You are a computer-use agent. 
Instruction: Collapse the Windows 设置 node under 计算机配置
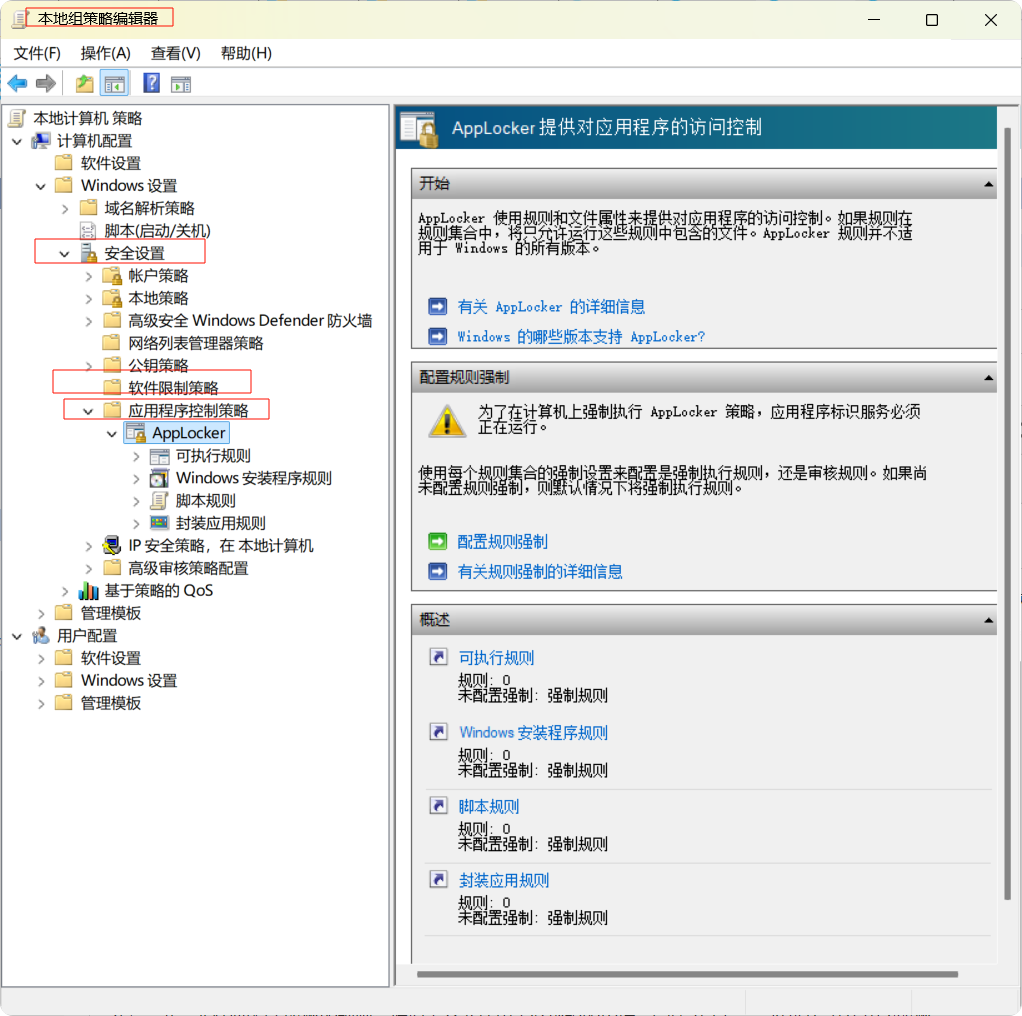41,186
